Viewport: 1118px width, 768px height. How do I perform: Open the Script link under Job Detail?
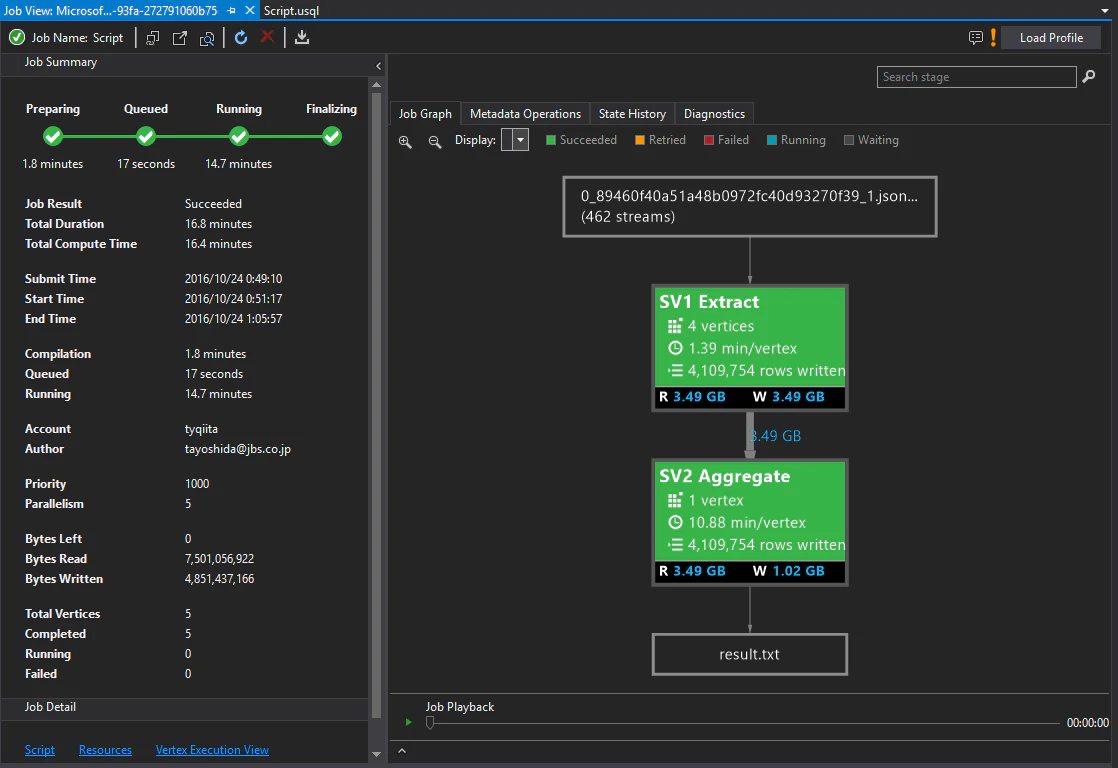click(40, 749)
